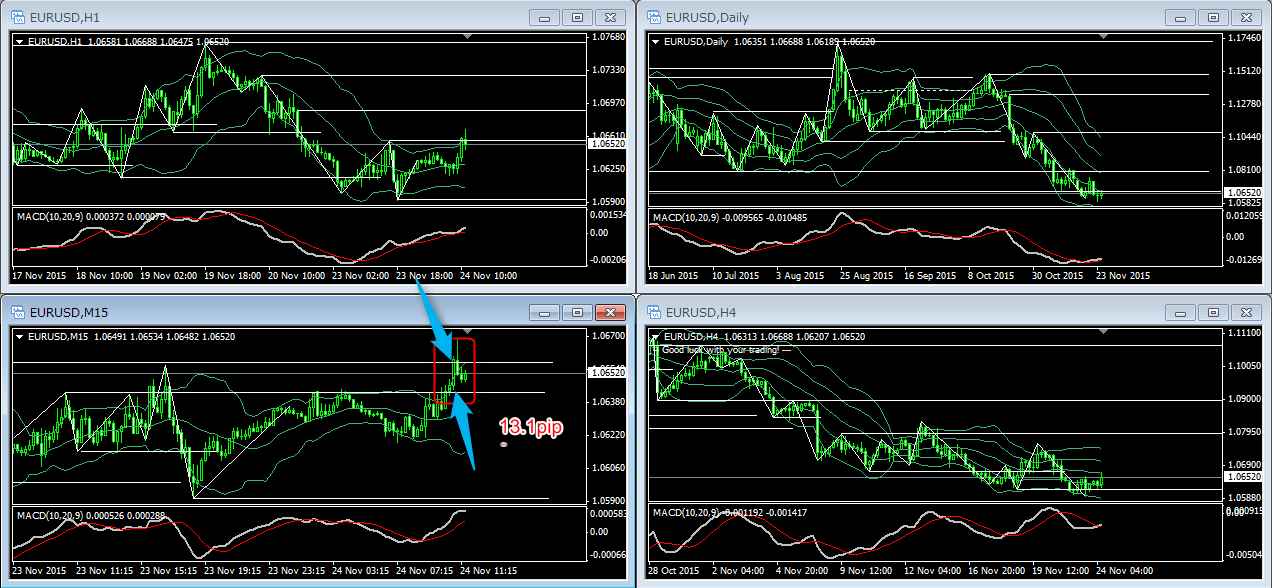Click the 1.06520 price label on H1 chart

(609, 144)
